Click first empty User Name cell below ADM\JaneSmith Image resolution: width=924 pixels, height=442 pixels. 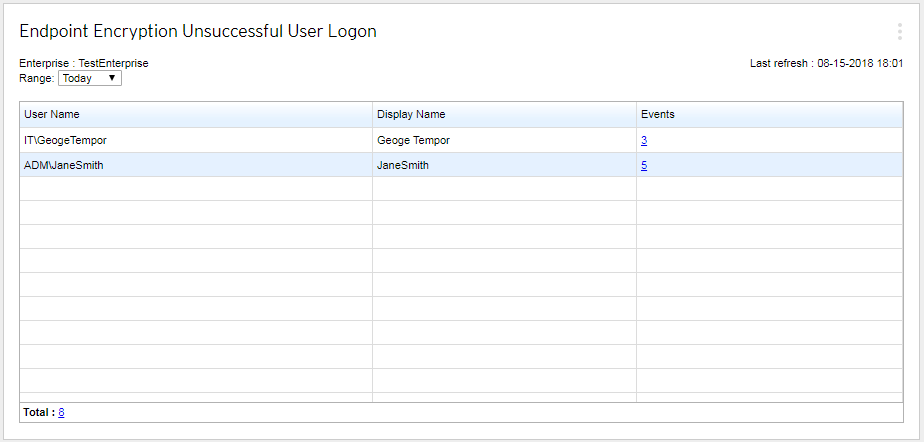196,189
